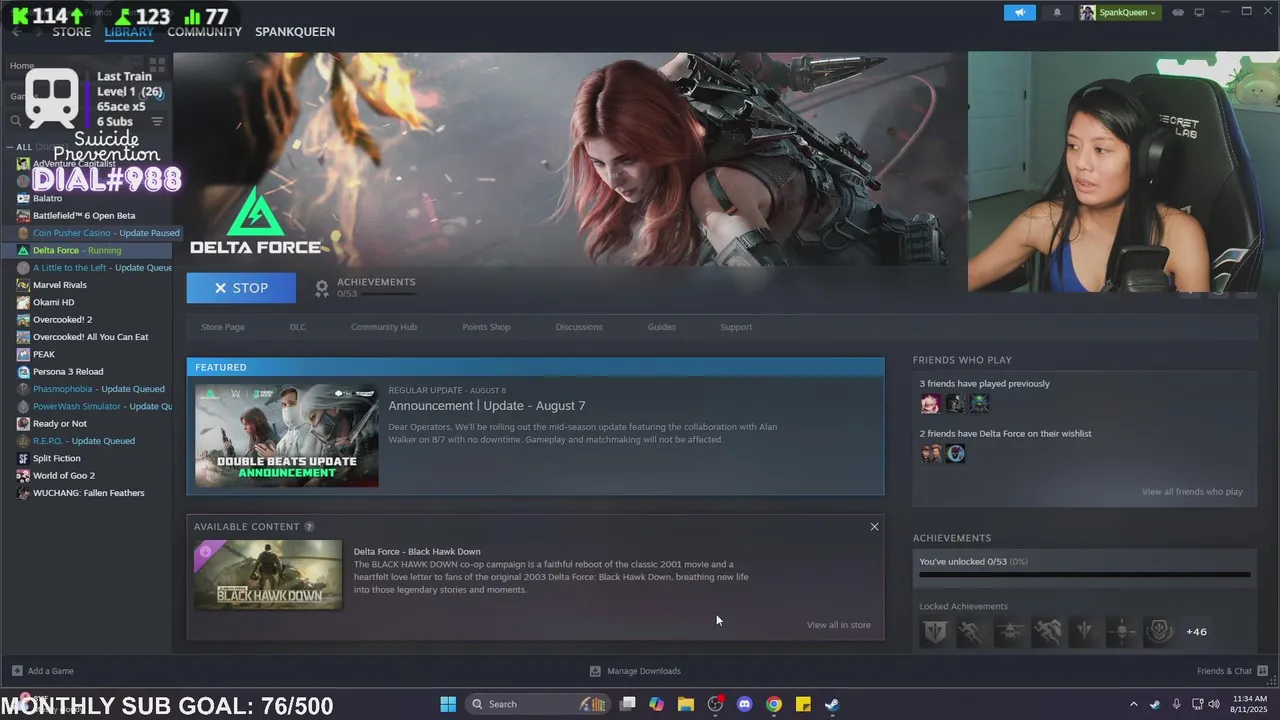Open Support link
This screenshot has height=720, width=1280.
(736, 327)
